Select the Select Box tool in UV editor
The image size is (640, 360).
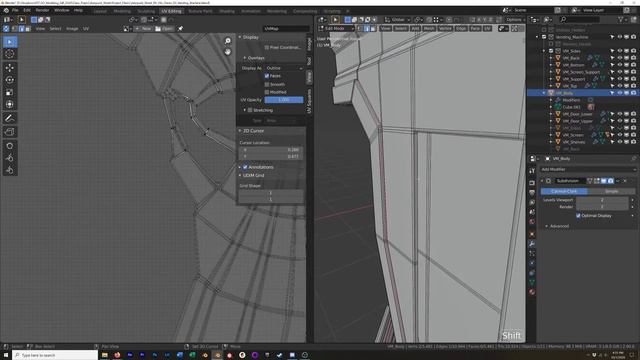[10, 42]
